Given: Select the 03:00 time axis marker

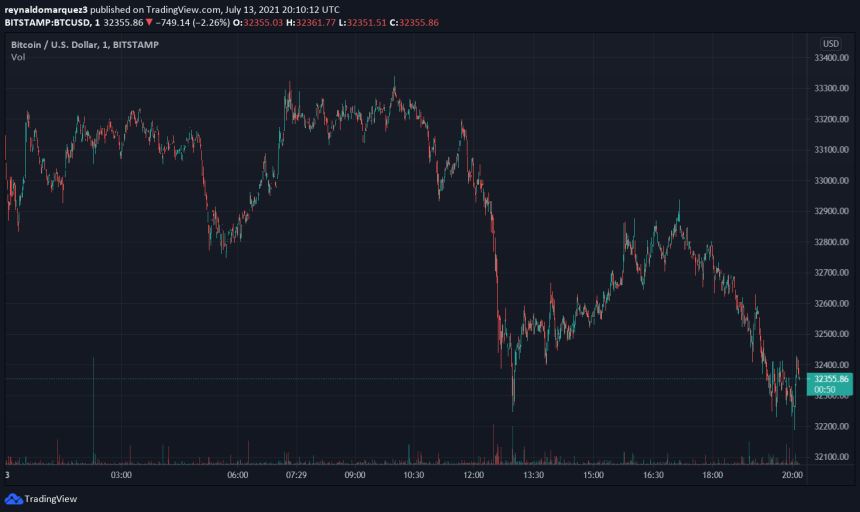Looking at the screenshot, I should 122,476.
